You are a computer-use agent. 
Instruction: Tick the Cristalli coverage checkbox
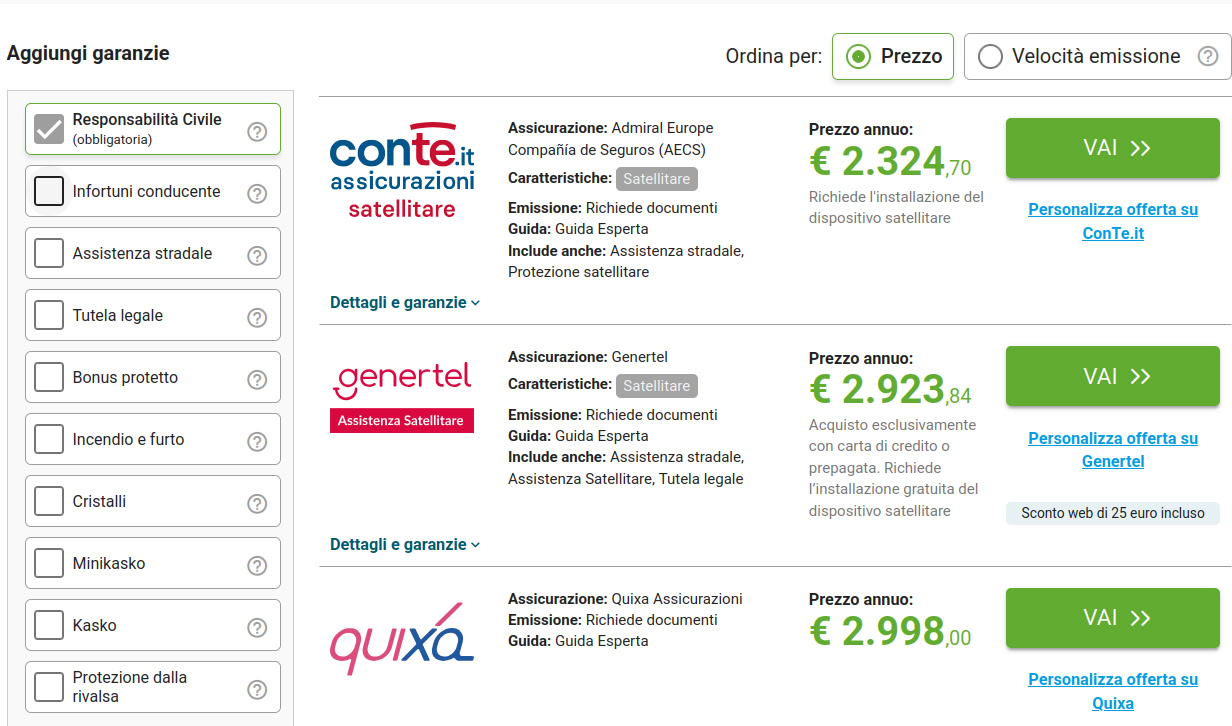click(49, 501)
